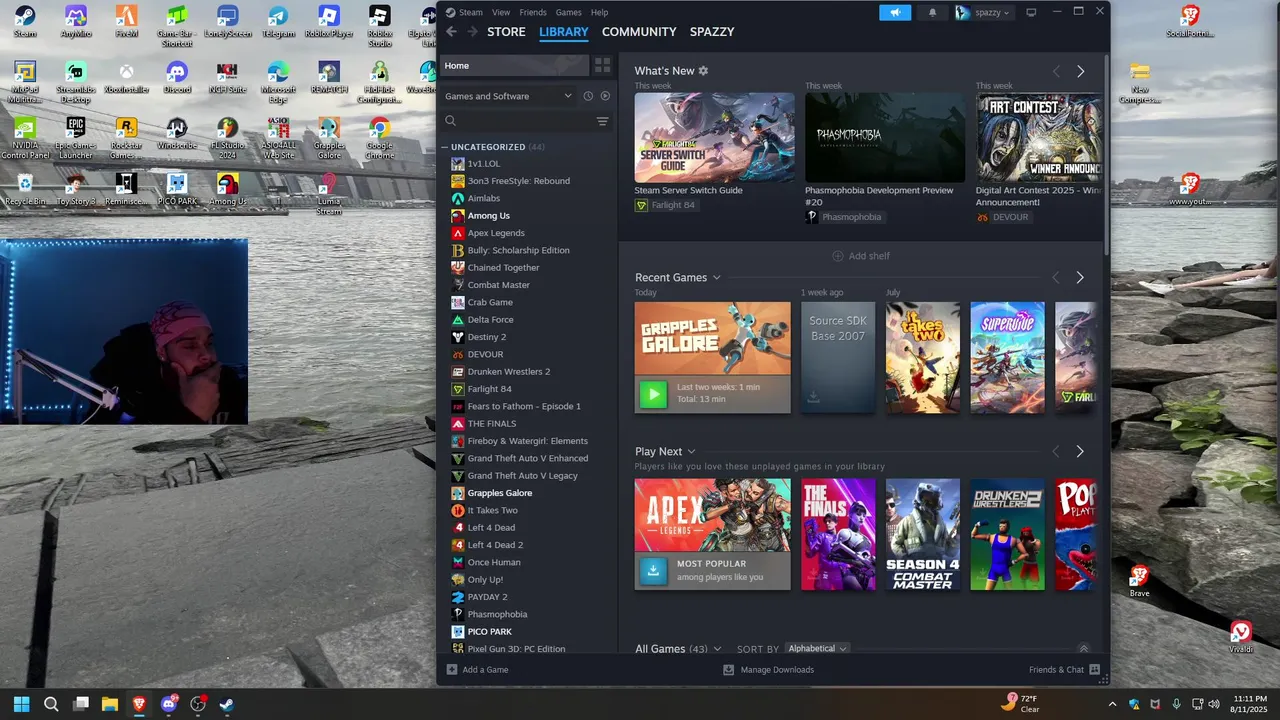Open File Explorer from the taskbar
1280x720 pixels.
coord(110,704)
